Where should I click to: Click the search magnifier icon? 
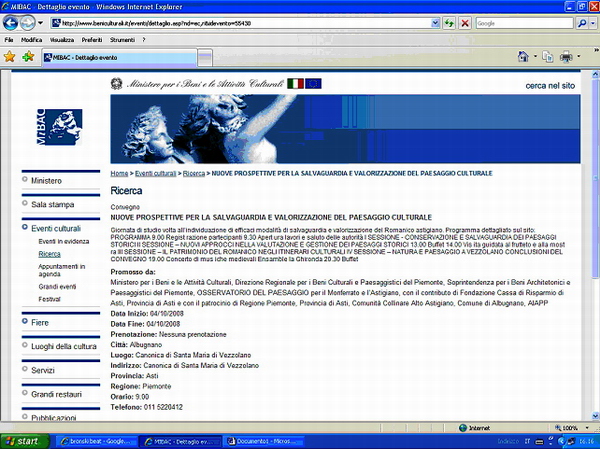tap(582, 23)
